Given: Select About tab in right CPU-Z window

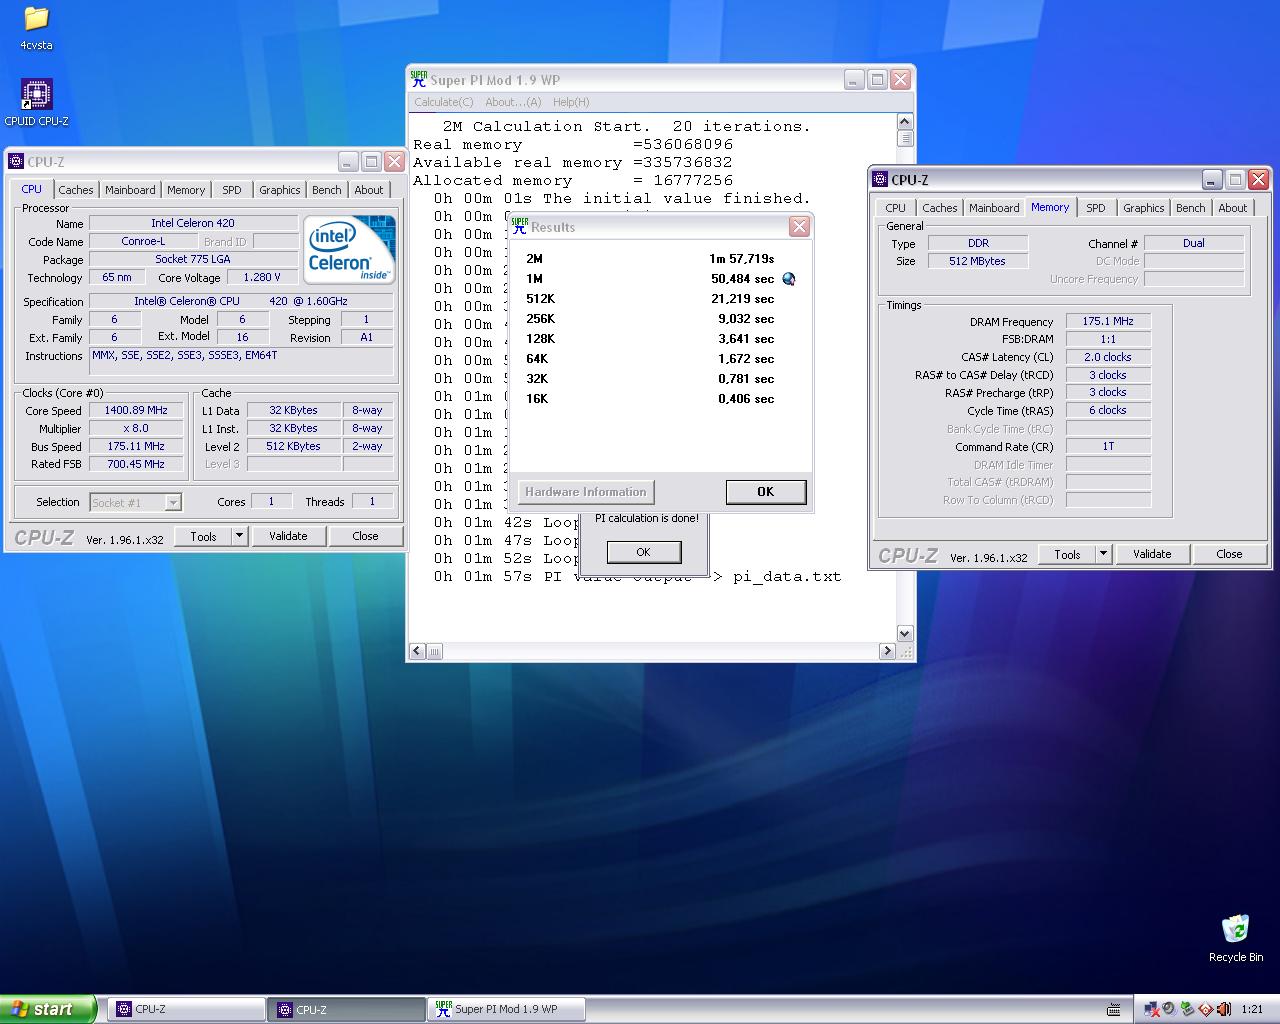Looking at the screenshot, I should point(1233,208).
